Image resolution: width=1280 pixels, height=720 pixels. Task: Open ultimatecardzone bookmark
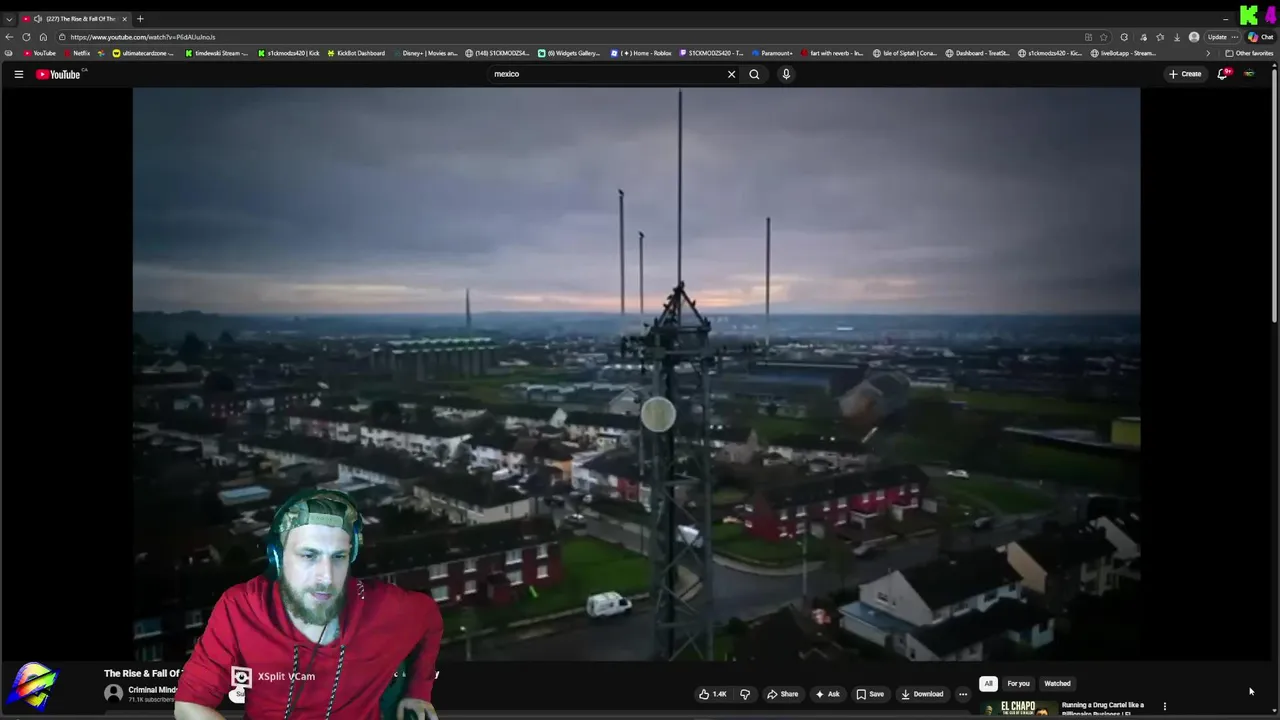(143, 53)
